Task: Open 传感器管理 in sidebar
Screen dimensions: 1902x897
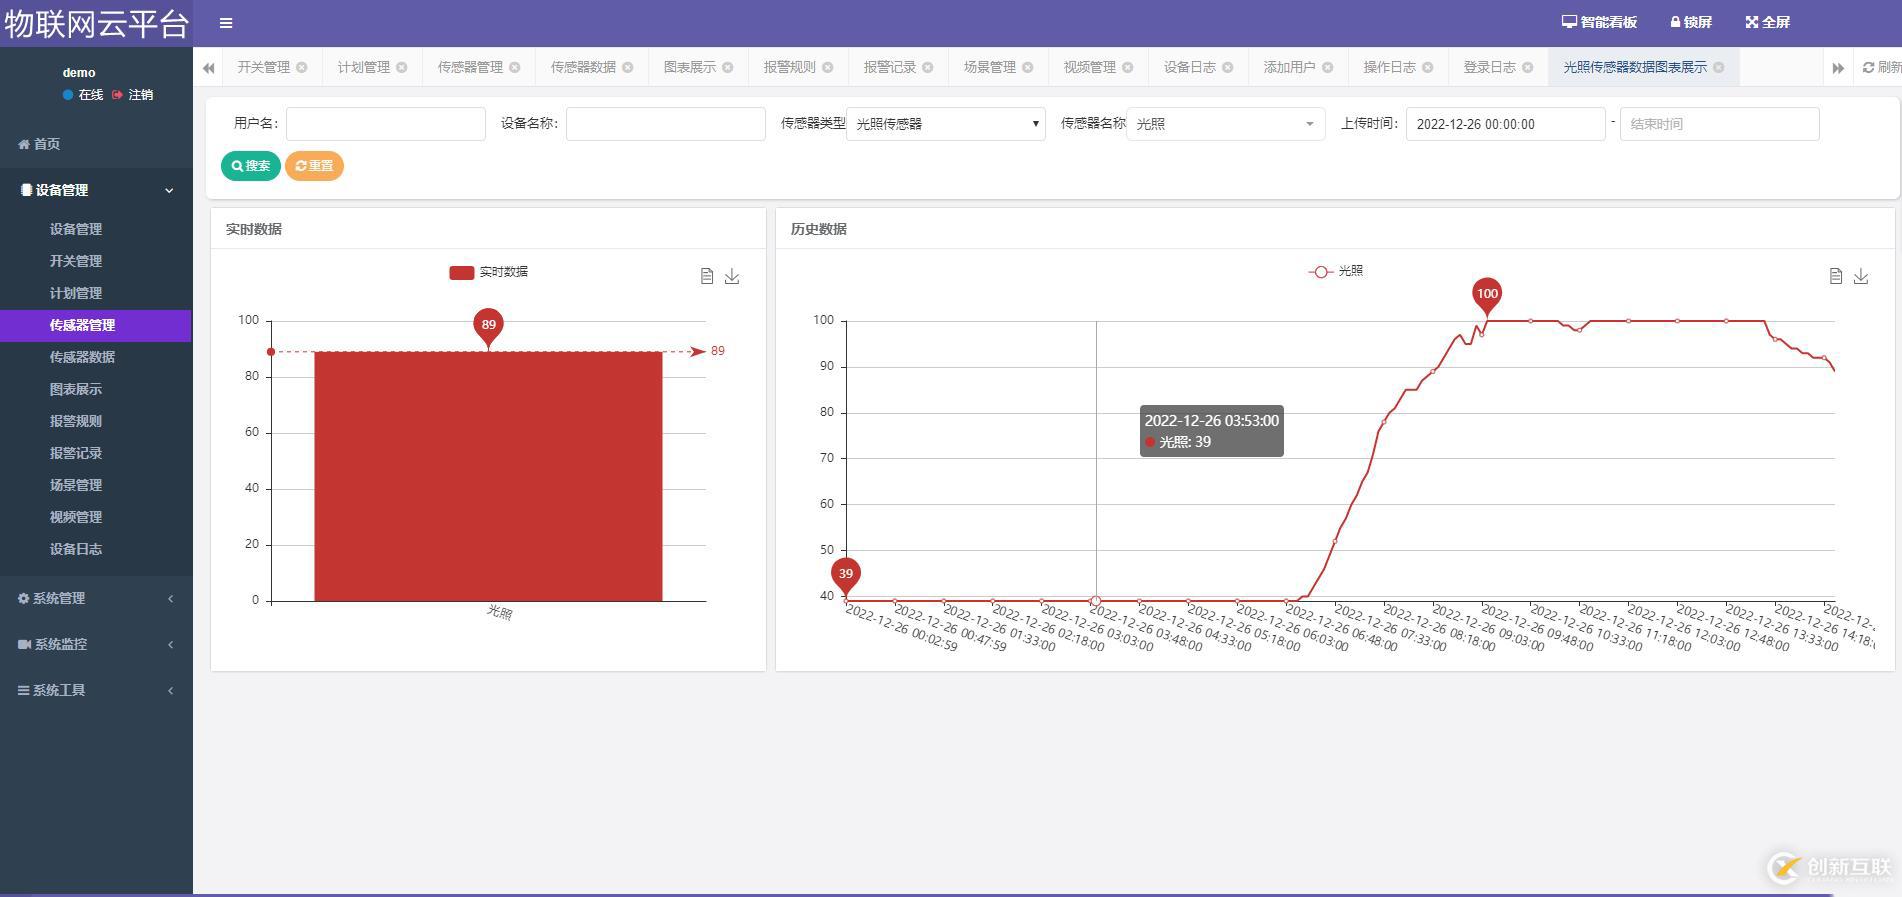Action: (x=96, y=325)
